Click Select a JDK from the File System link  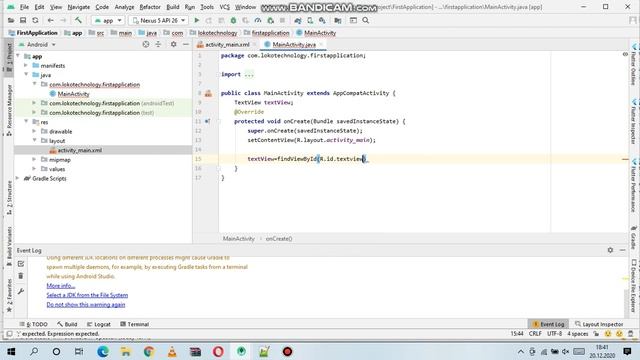click(x=87, y=295)
